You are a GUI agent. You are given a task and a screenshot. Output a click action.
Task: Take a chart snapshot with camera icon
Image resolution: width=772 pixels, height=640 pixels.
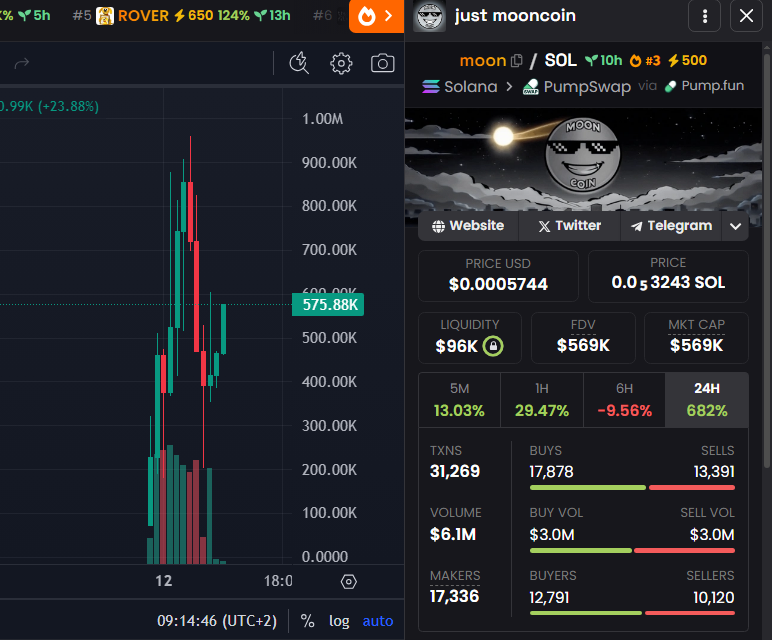coord(383,64)
